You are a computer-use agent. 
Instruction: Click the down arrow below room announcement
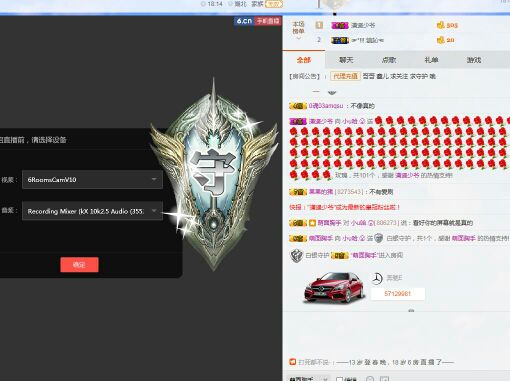point(332,92)
